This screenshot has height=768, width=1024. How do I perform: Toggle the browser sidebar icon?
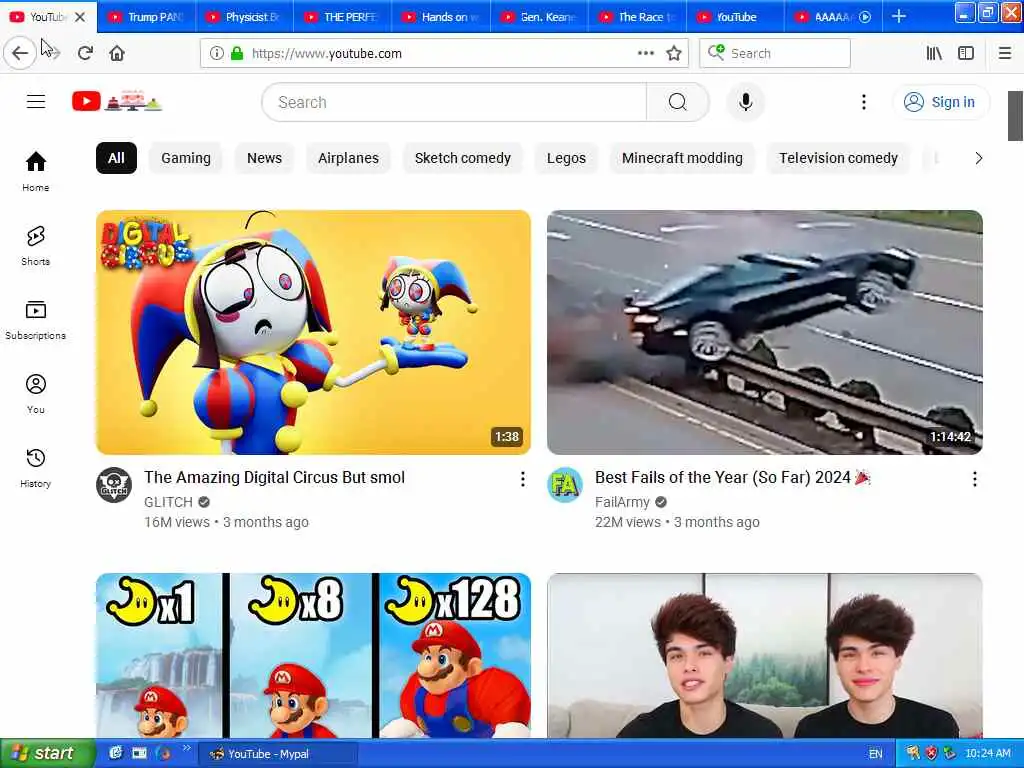coord(966,53)
